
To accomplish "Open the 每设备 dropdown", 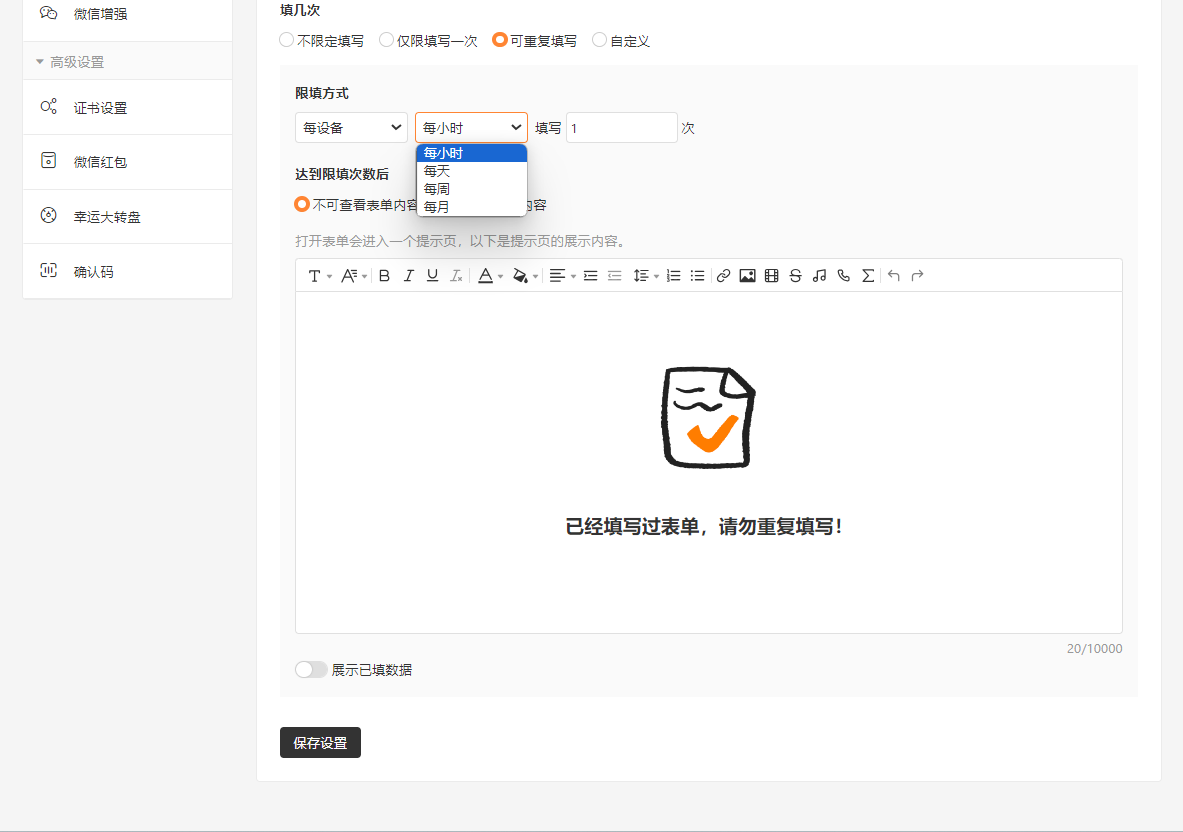I will click(352, 128).
